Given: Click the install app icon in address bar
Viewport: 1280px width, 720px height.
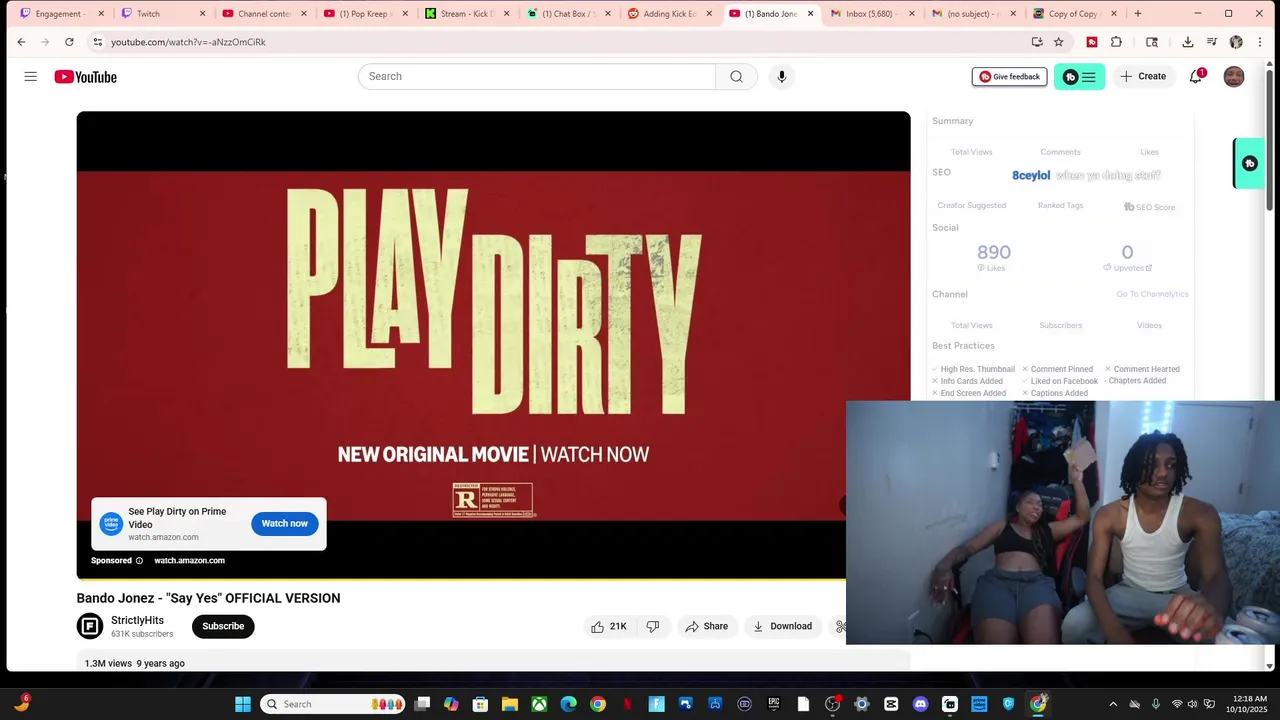Looking at the screenshot, I should 1037,42.
